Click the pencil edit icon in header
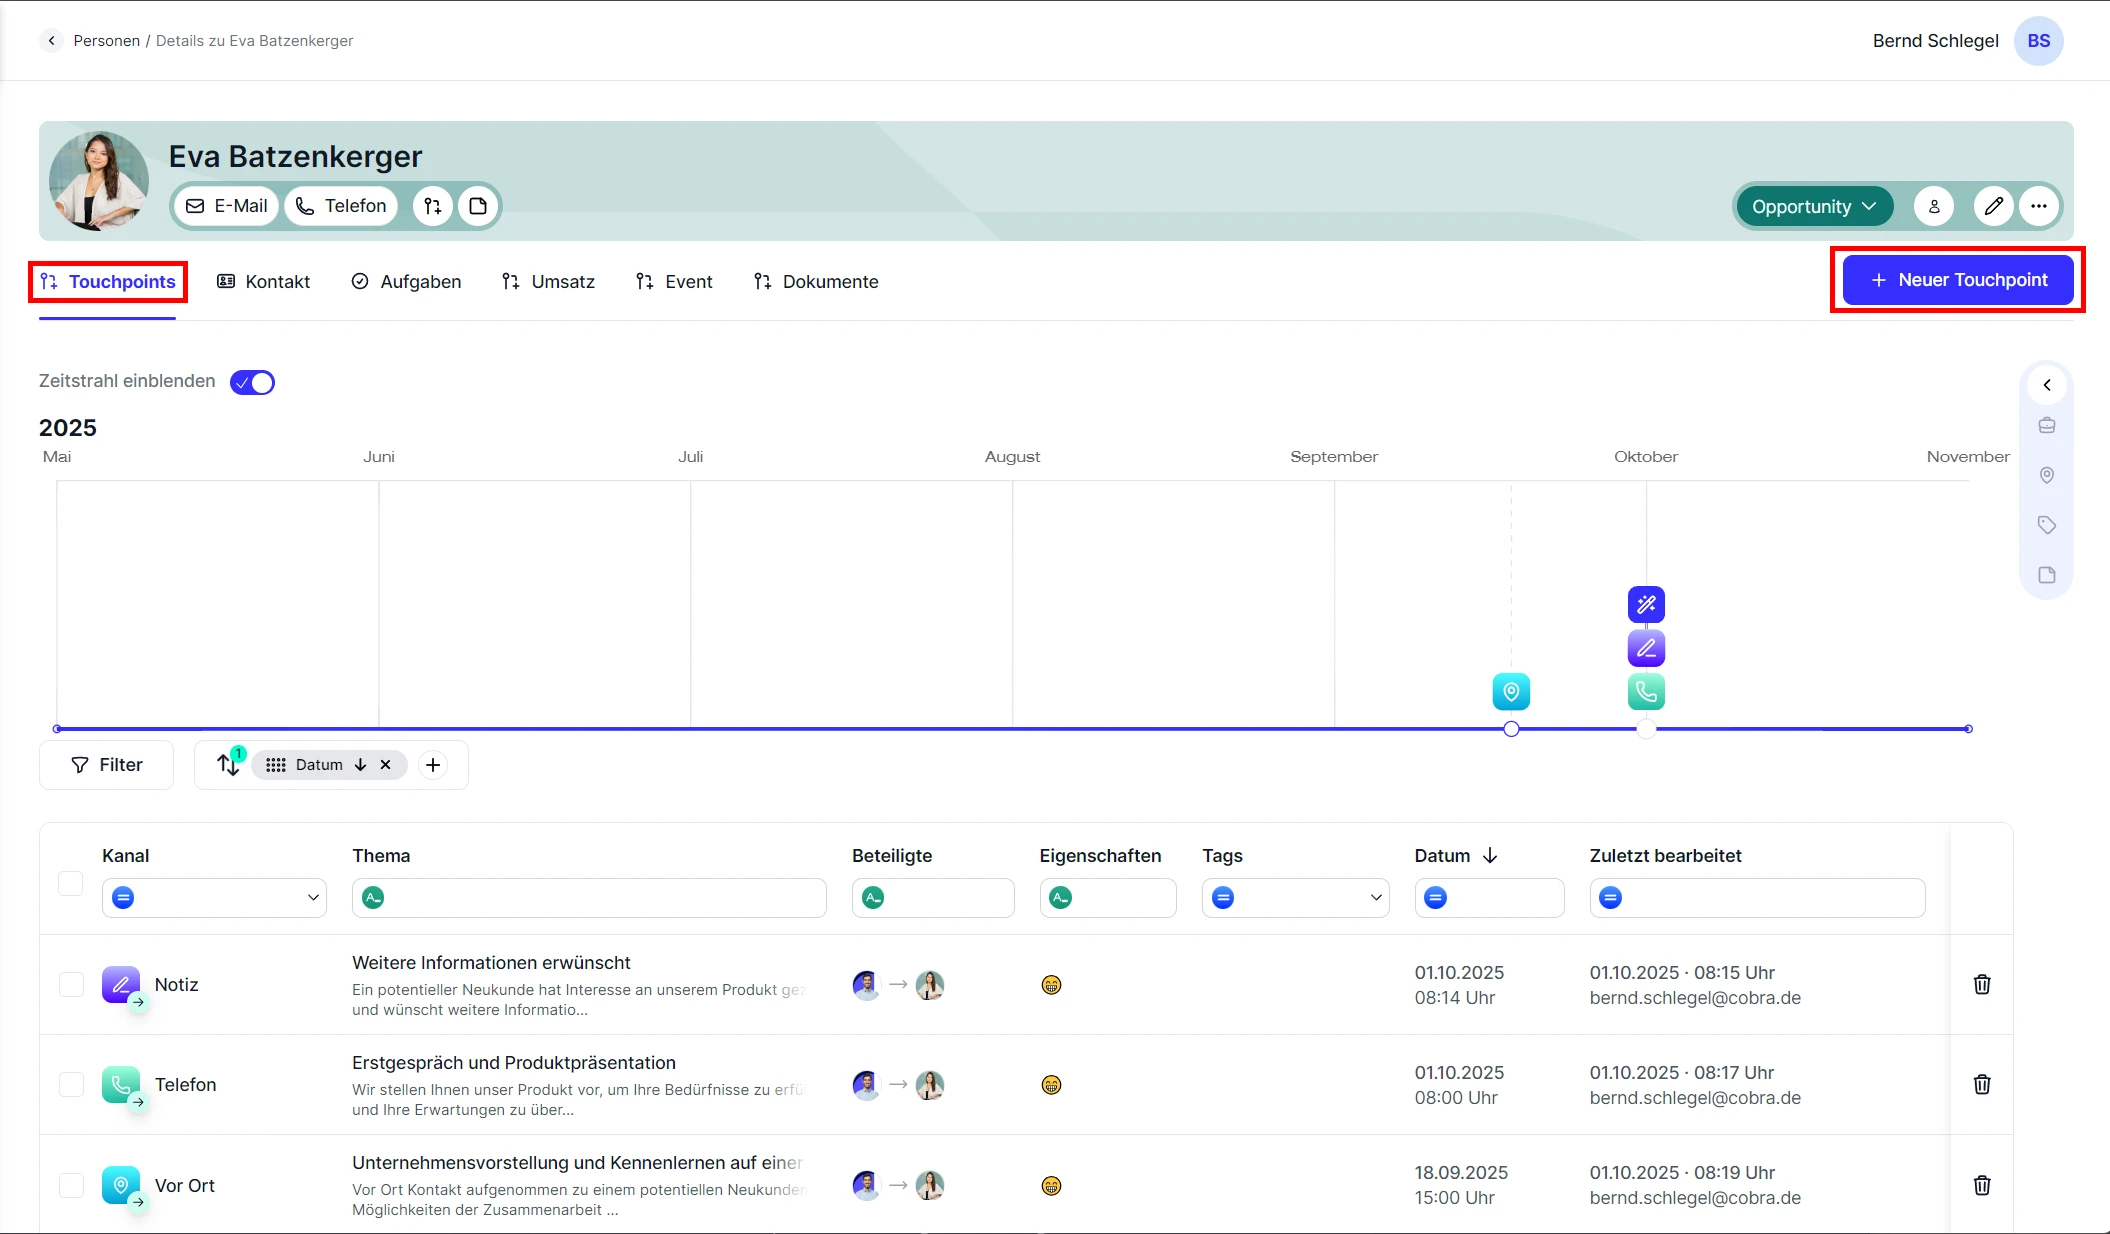 click(x=1993, y=207)
